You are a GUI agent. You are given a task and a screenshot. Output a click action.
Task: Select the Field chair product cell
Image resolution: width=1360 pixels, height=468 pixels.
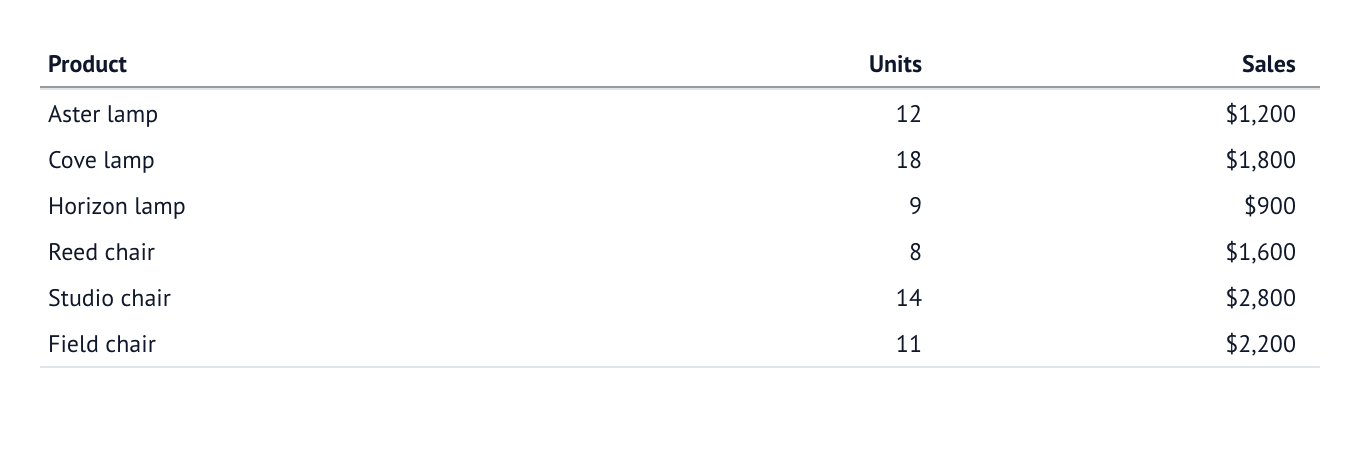[x=102, y=344]
